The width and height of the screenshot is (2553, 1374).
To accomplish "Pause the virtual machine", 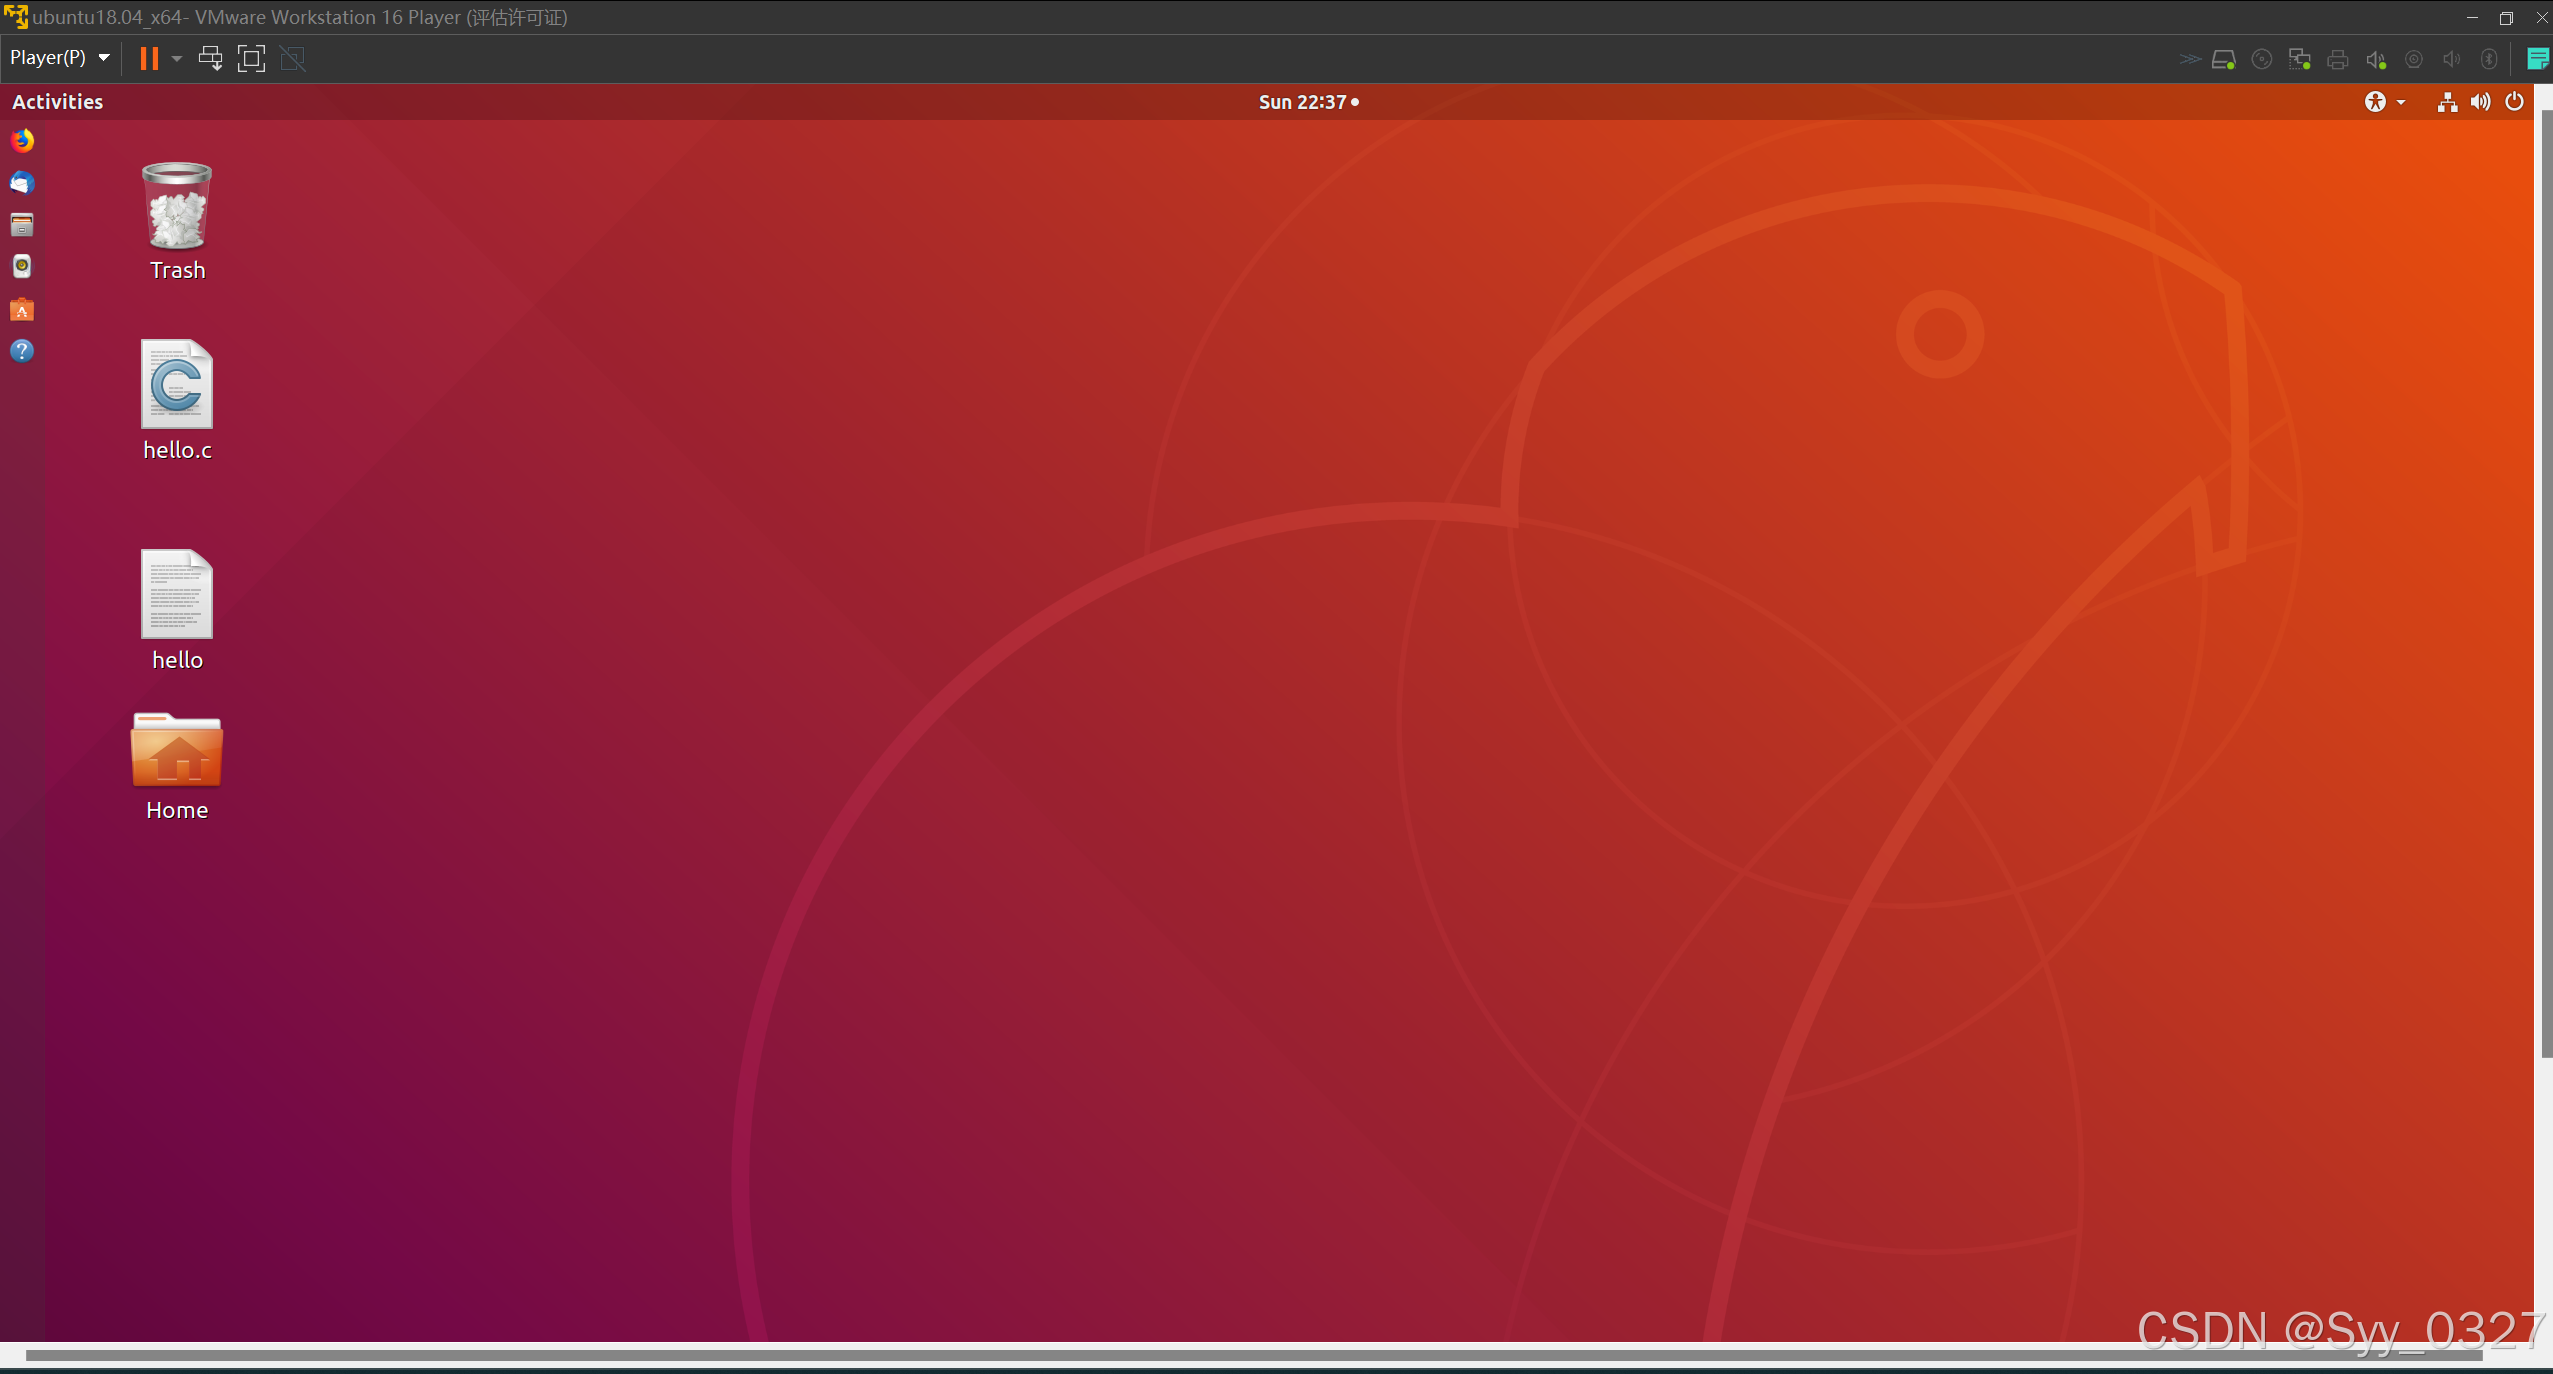I will pyautogui.click(x=149, y=58).
